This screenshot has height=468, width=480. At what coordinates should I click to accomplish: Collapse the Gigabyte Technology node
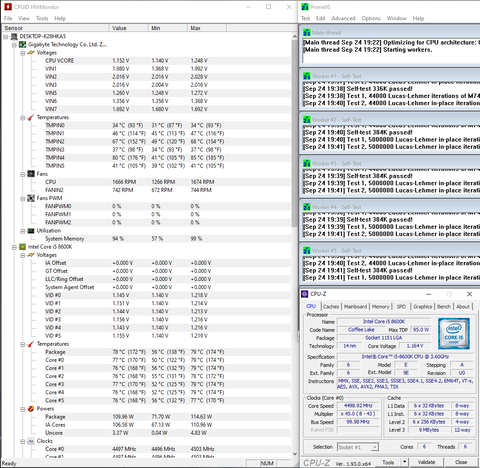pyautogui.click(x=14, y=45)
